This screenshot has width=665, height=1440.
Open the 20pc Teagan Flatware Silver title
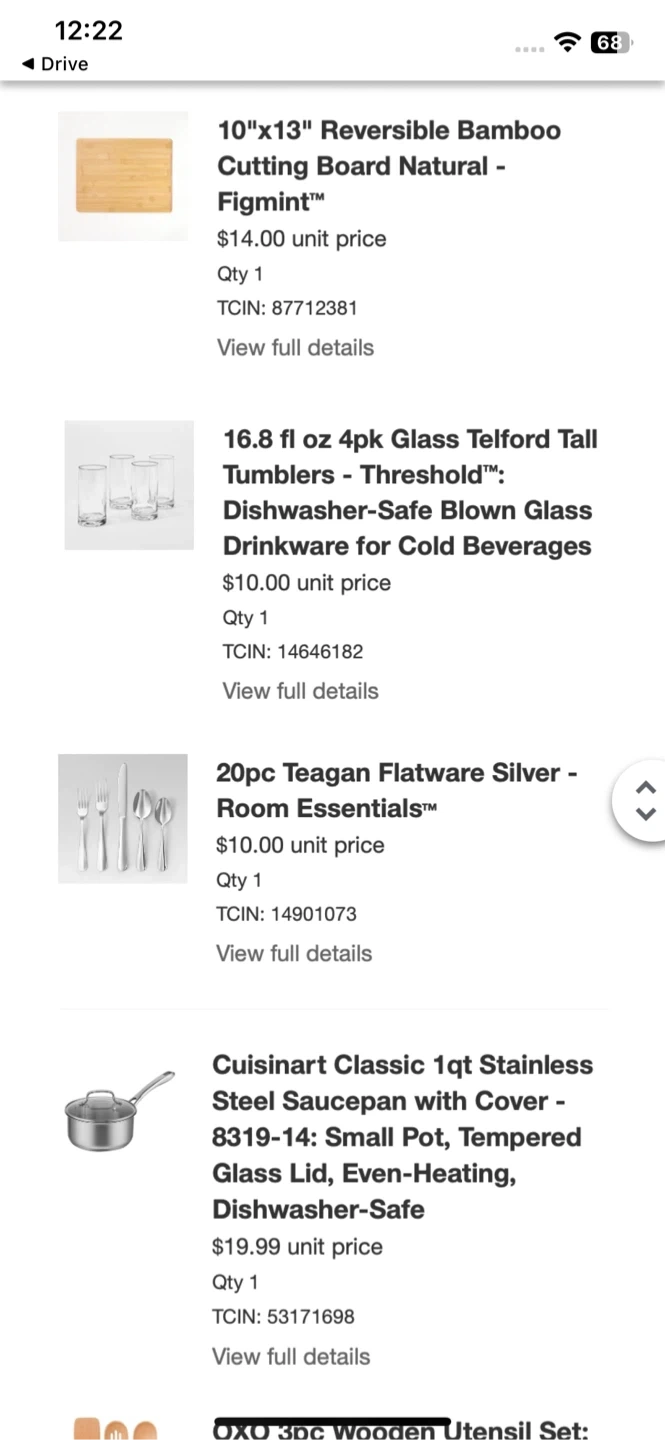pyautogui.click(x=396, y=790)
